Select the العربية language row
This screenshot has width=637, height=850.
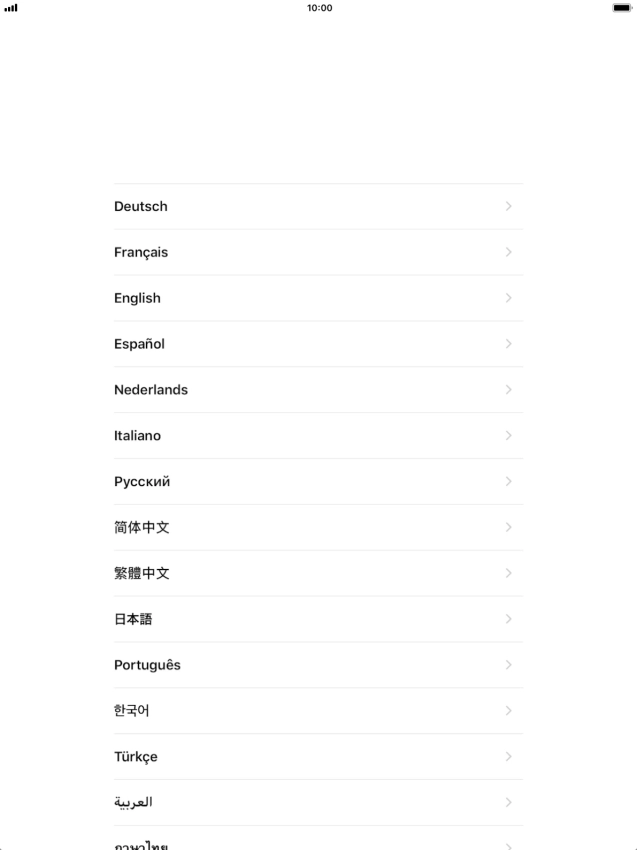click(x=318, y=802)
